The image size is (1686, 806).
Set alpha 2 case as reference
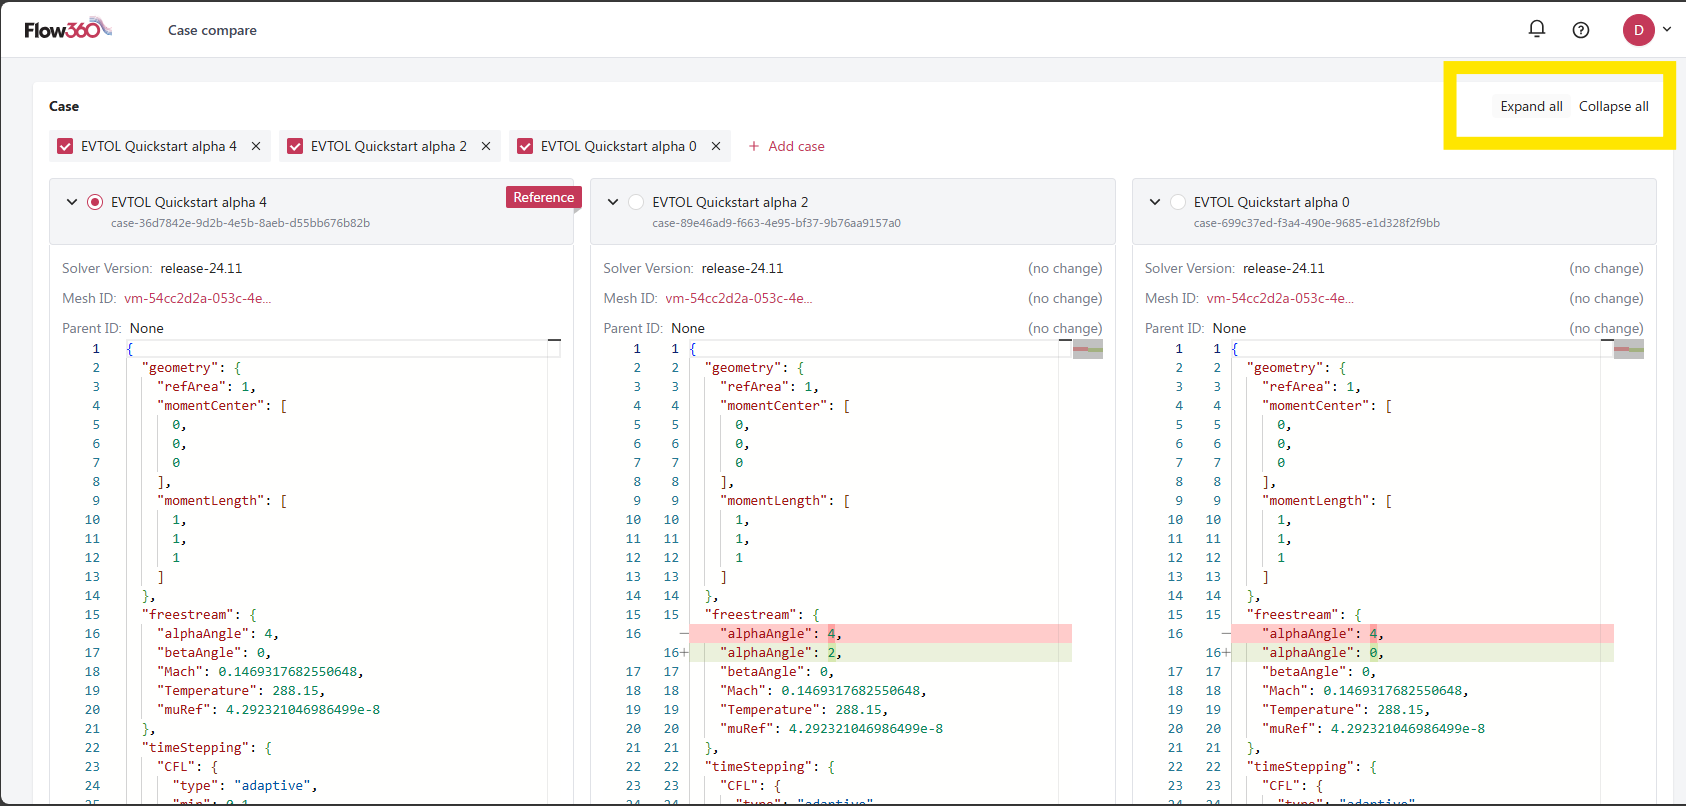(x=636, y=202)
